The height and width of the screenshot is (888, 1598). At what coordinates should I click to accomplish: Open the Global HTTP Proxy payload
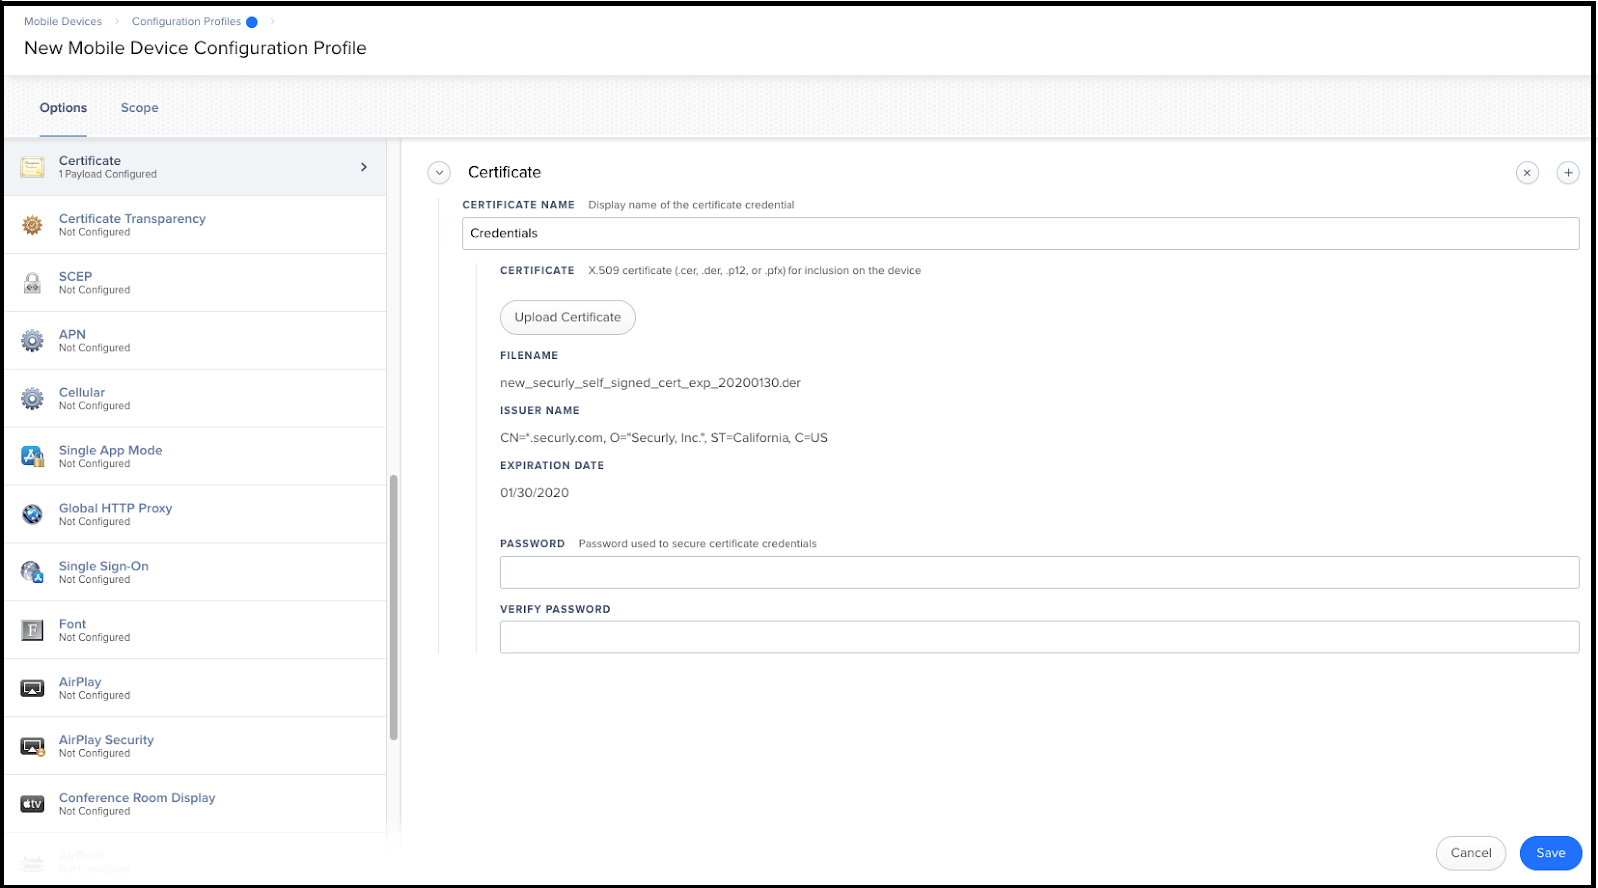(195, 515)
